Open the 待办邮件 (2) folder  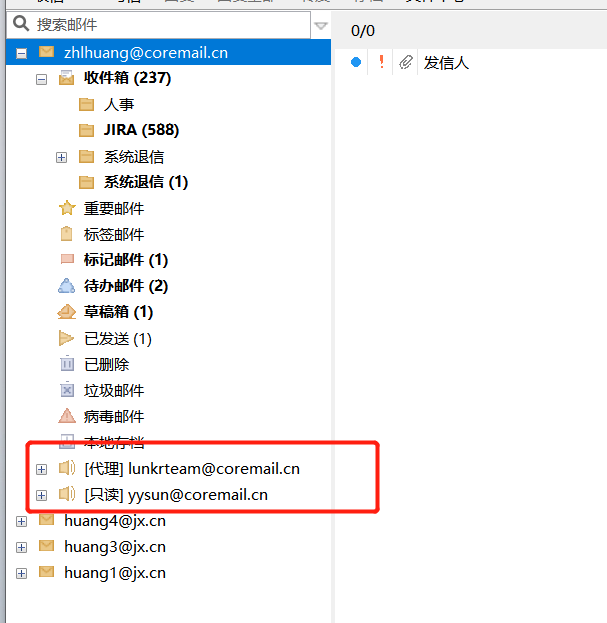coord(125,286)
